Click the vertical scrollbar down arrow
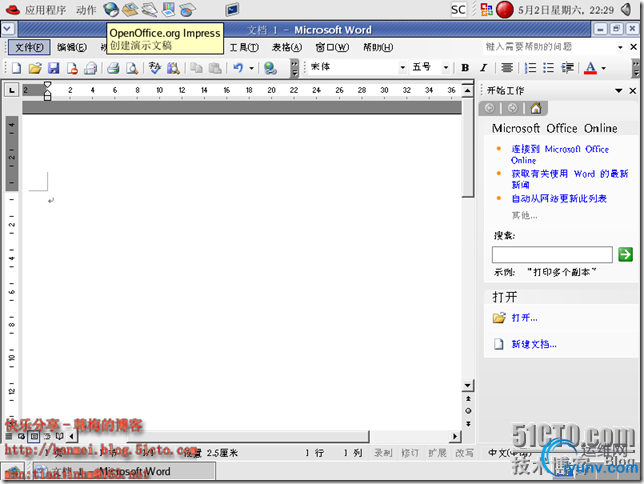 coord(468,385)
